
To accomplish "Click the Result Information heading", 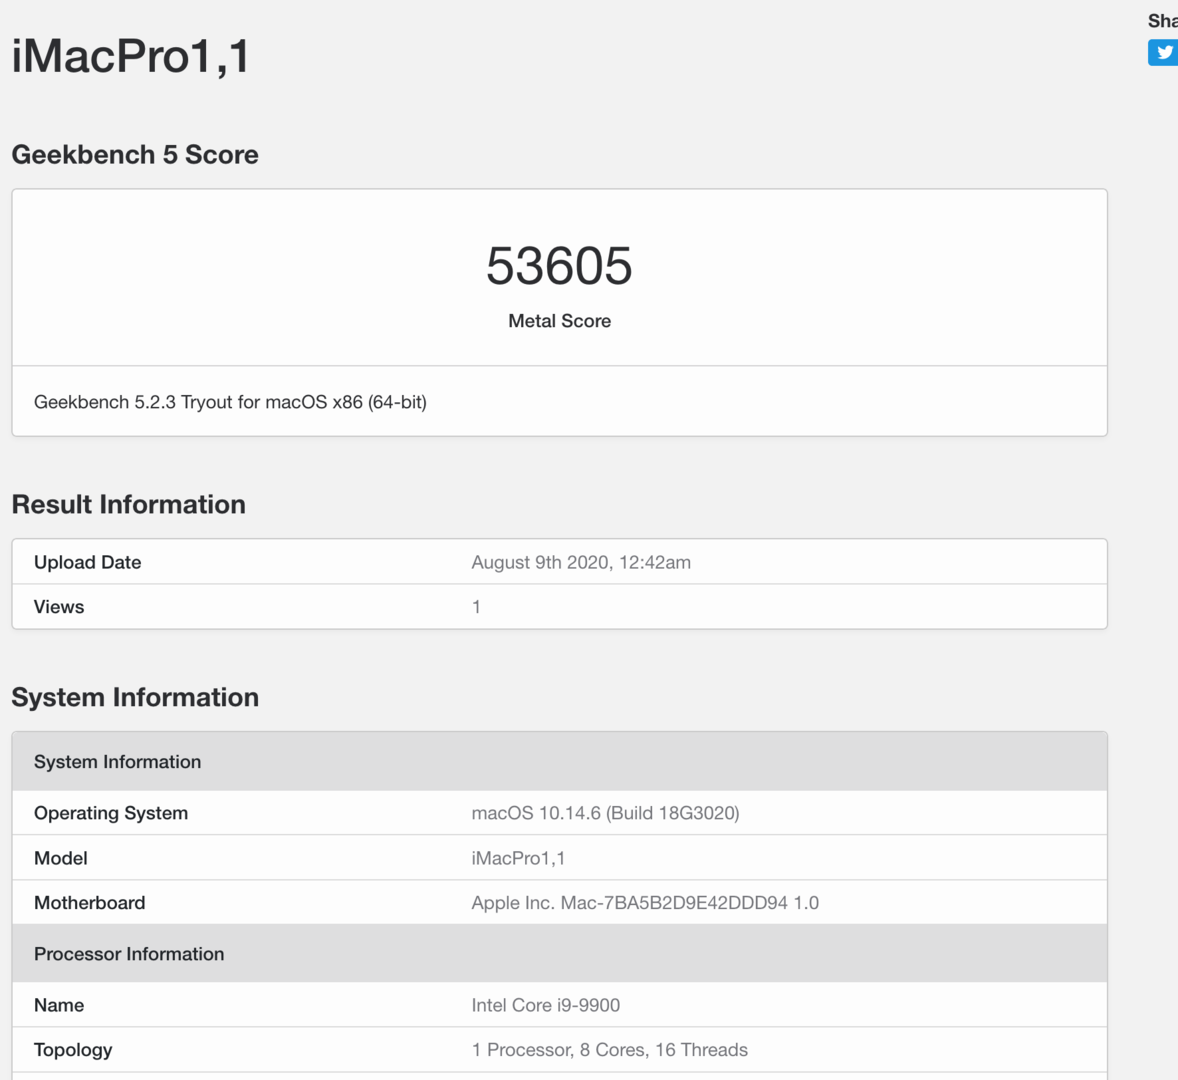I will [128, 504].
